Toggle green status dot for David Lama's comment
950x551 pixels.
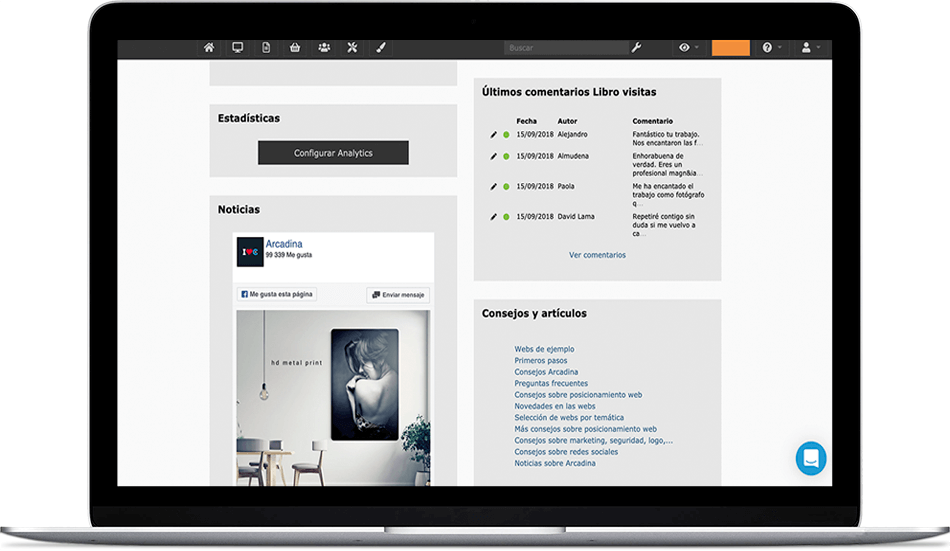(x=506, y=216)
